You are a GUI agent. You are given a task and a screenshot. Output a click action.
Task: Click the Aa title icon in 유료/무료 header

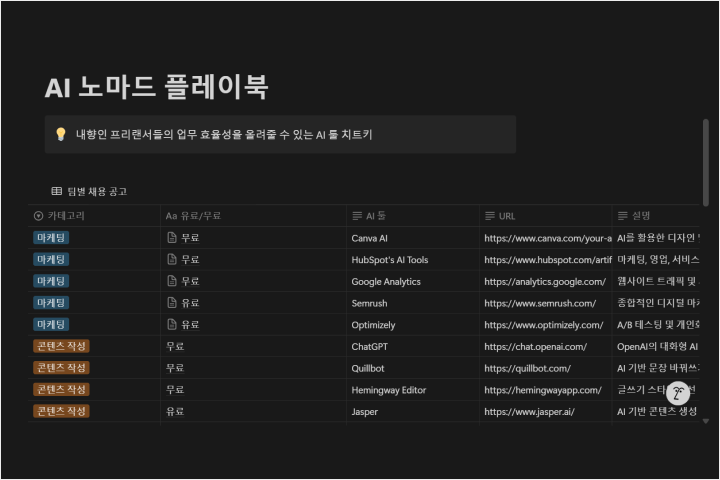click(171, 216)
